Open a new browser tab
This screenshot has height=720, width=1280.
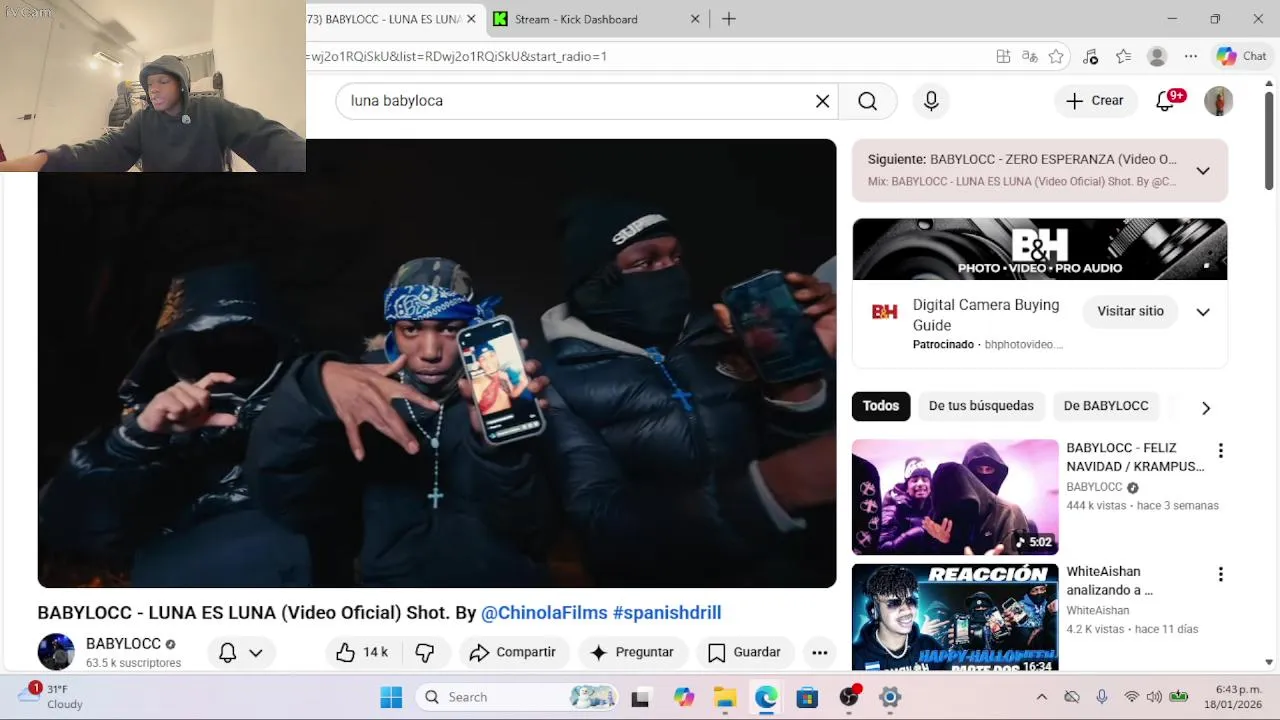click(x=729, y=19)
